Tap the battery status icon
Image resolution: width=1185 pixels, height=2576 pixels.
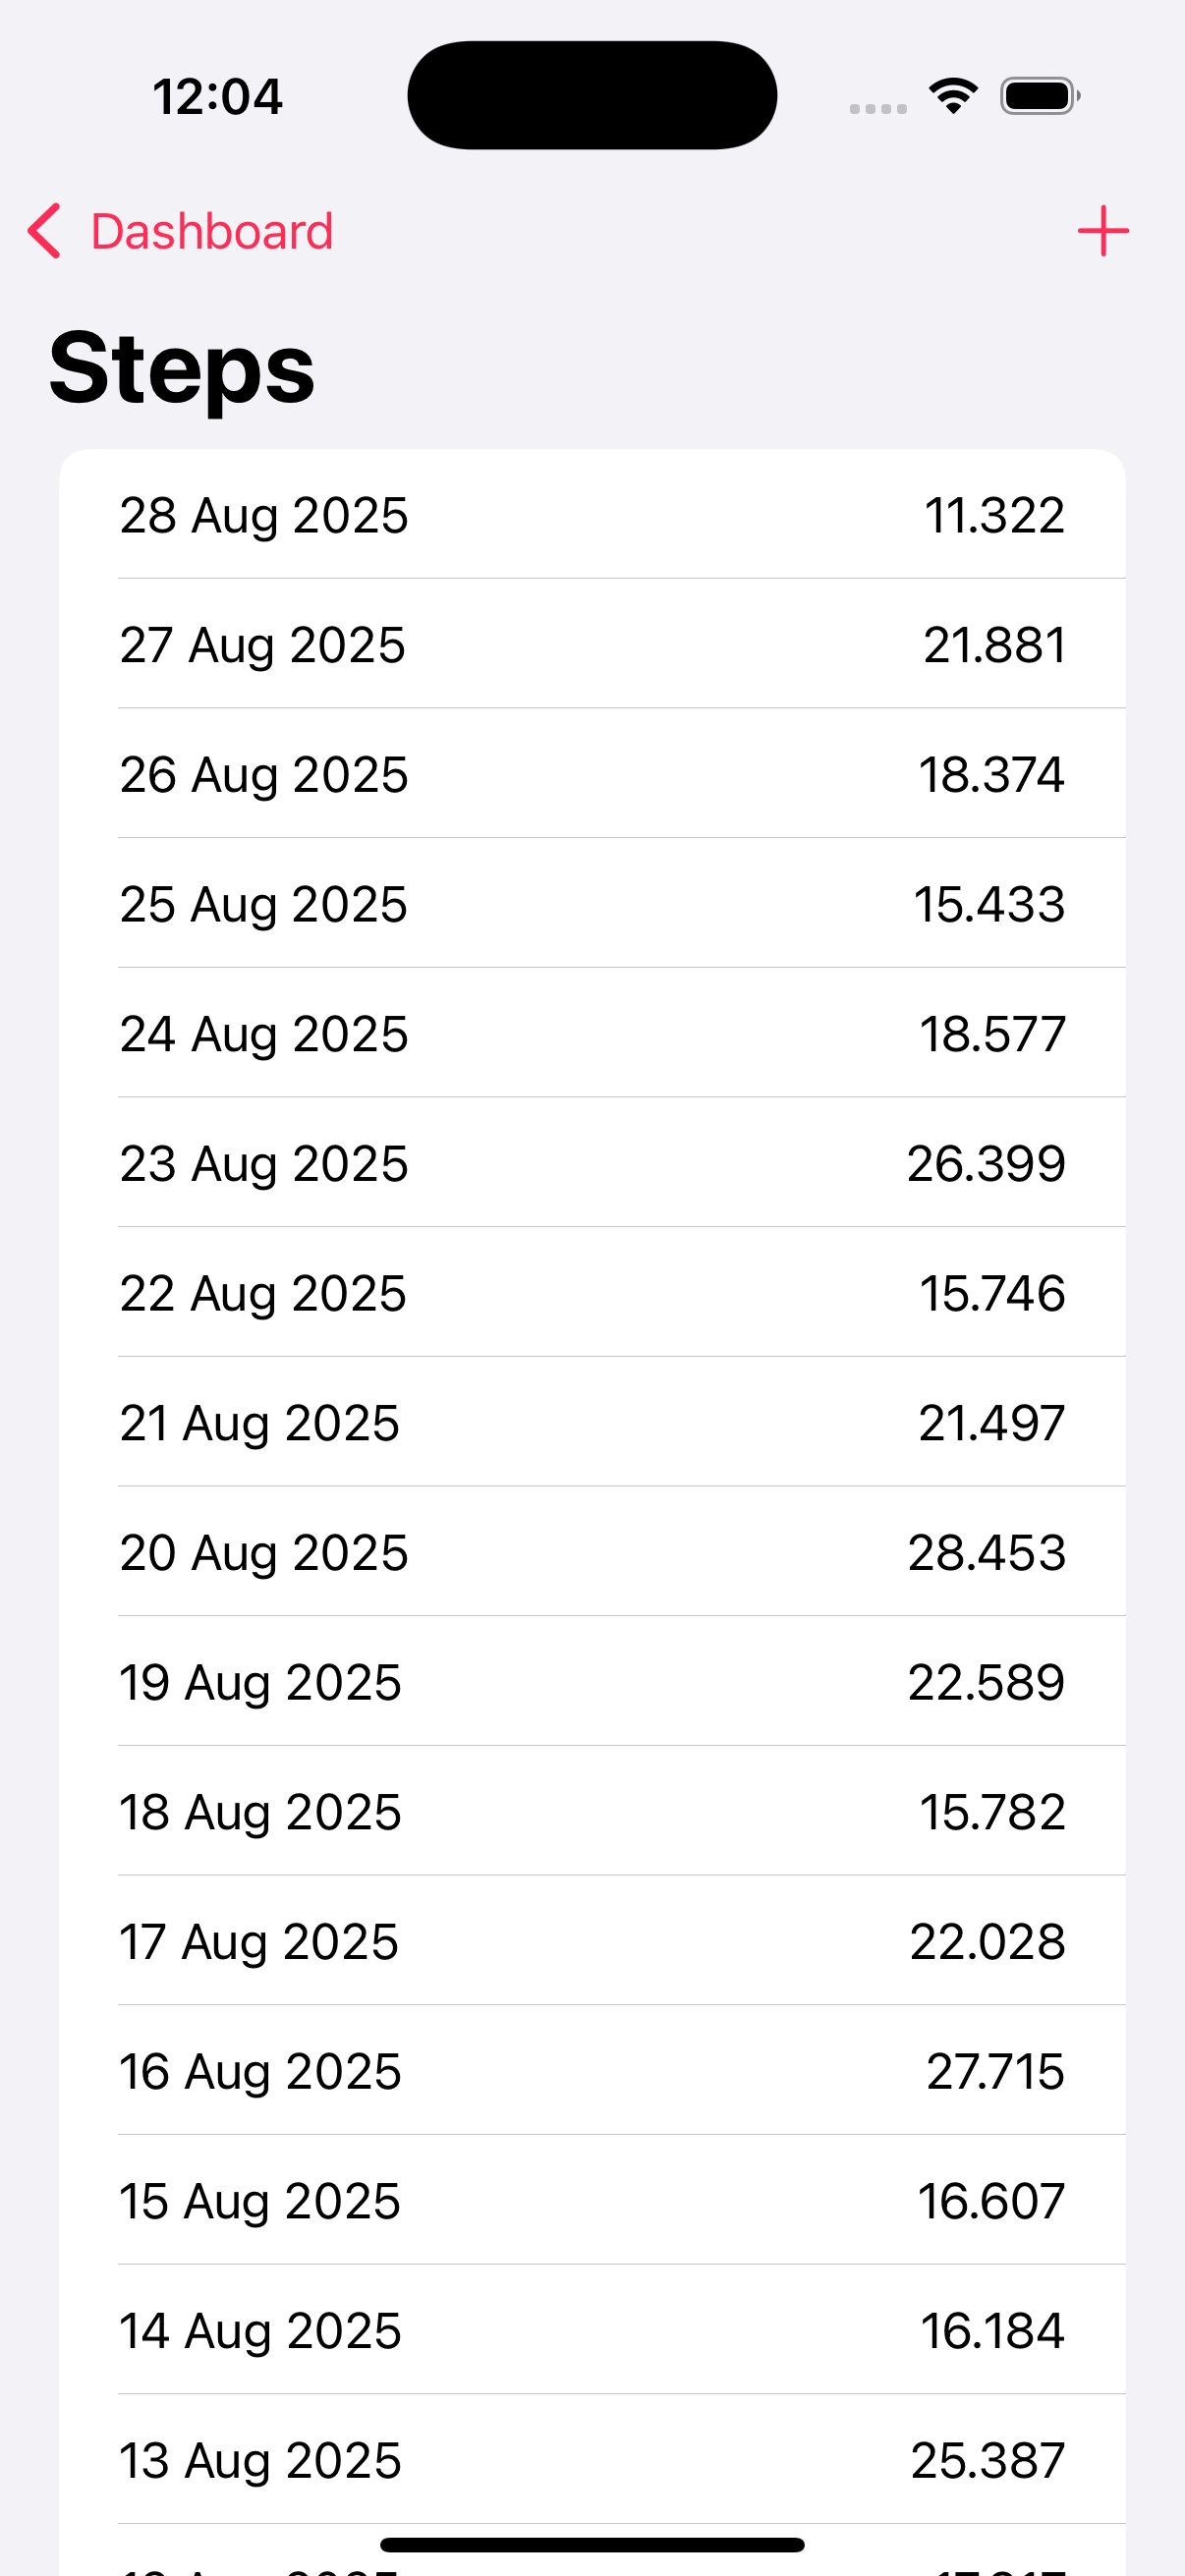pyautogui.click(x=1039, y=96)
